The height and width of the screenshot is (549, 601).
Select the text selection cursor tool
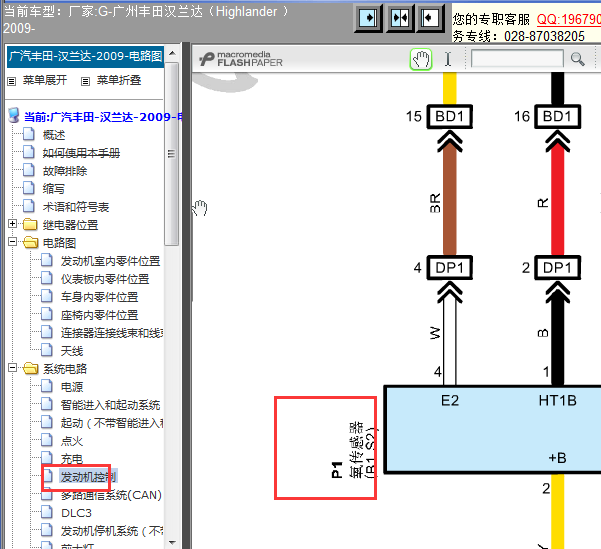(x=448, y=59)
